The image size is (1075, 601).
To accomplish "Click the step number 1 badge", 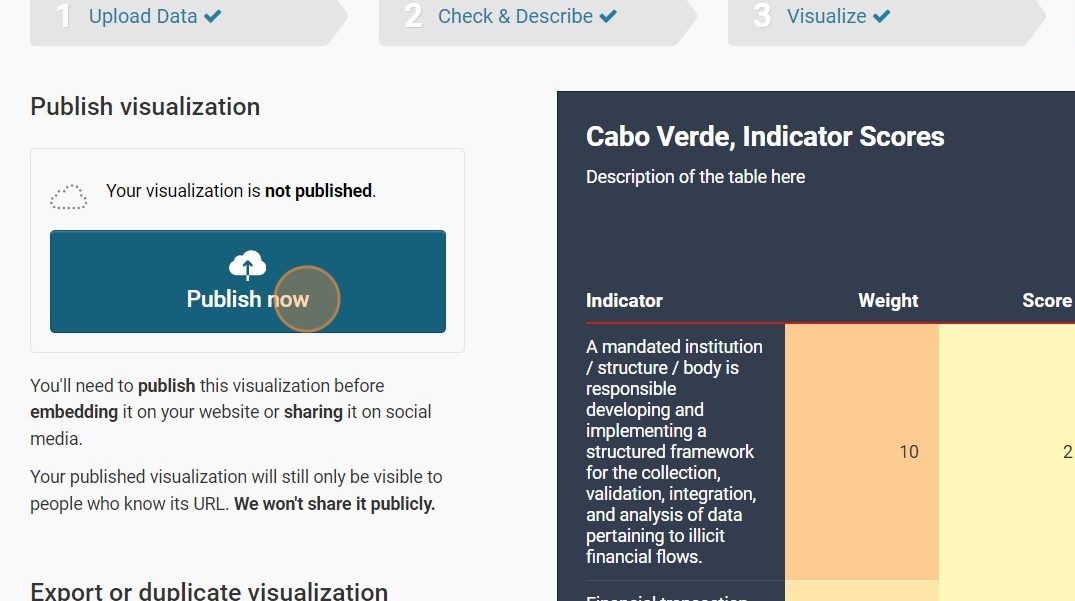I will (64, 16).
